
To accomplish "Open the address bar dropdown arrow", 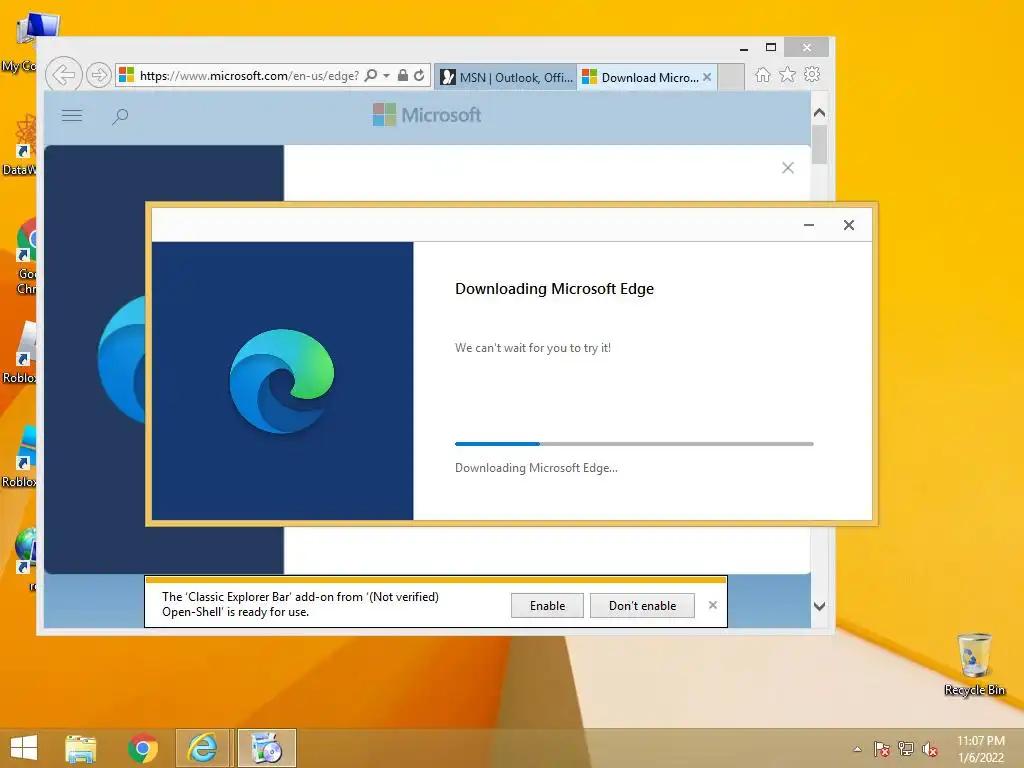I will [387, 76].
